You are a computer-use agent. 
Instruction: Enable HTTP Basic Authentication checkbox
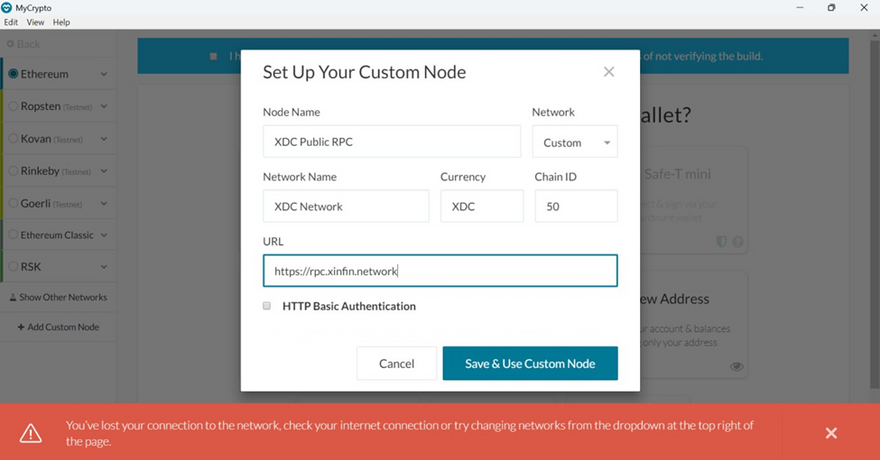(267, 306)
